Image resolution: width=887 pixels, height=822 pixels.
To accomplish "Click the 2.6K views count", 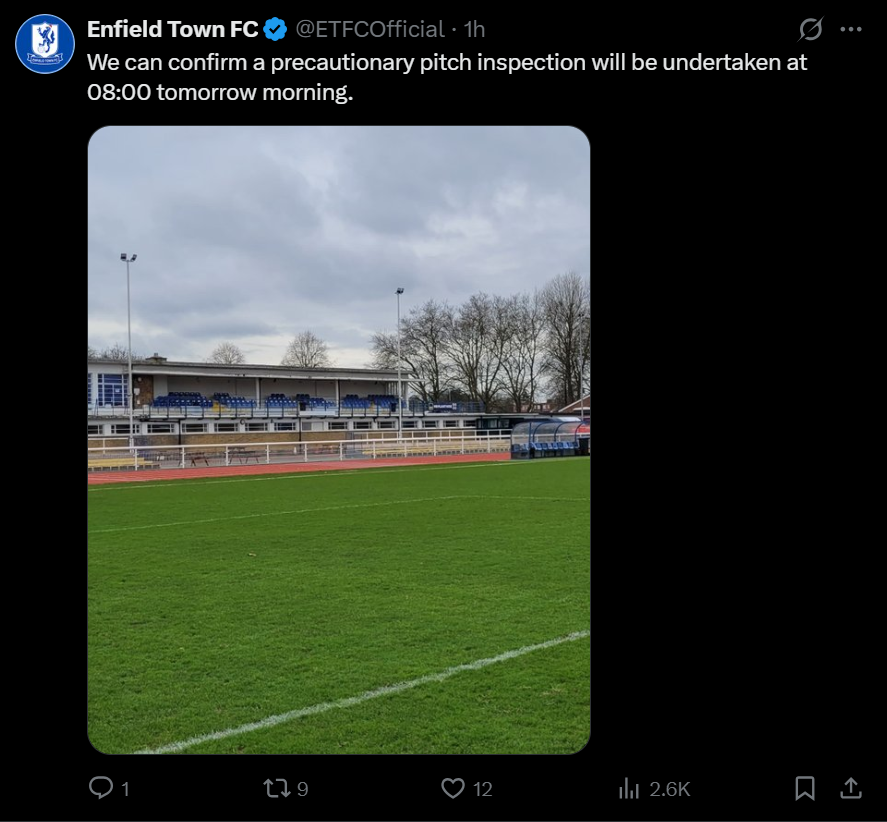I will [670, 789].
